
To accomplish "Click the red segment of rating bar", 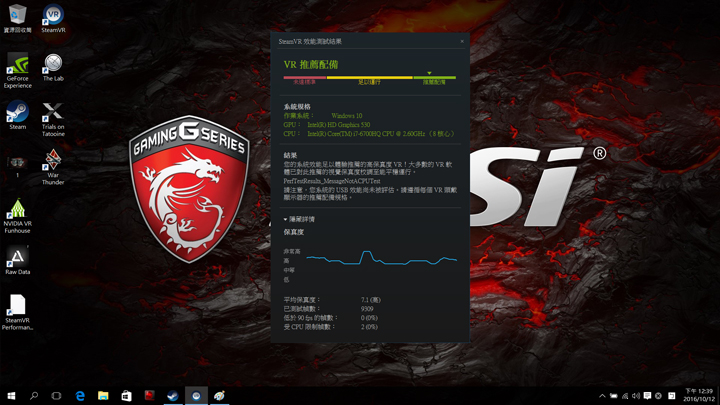I will point(304,78).
